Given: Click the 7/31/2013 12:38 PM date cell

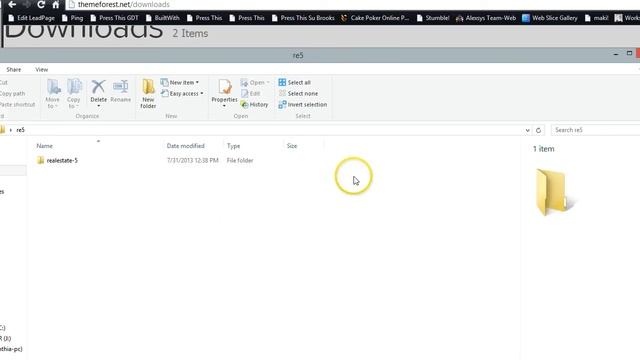Looking at the screenshot, I should 192,160.
